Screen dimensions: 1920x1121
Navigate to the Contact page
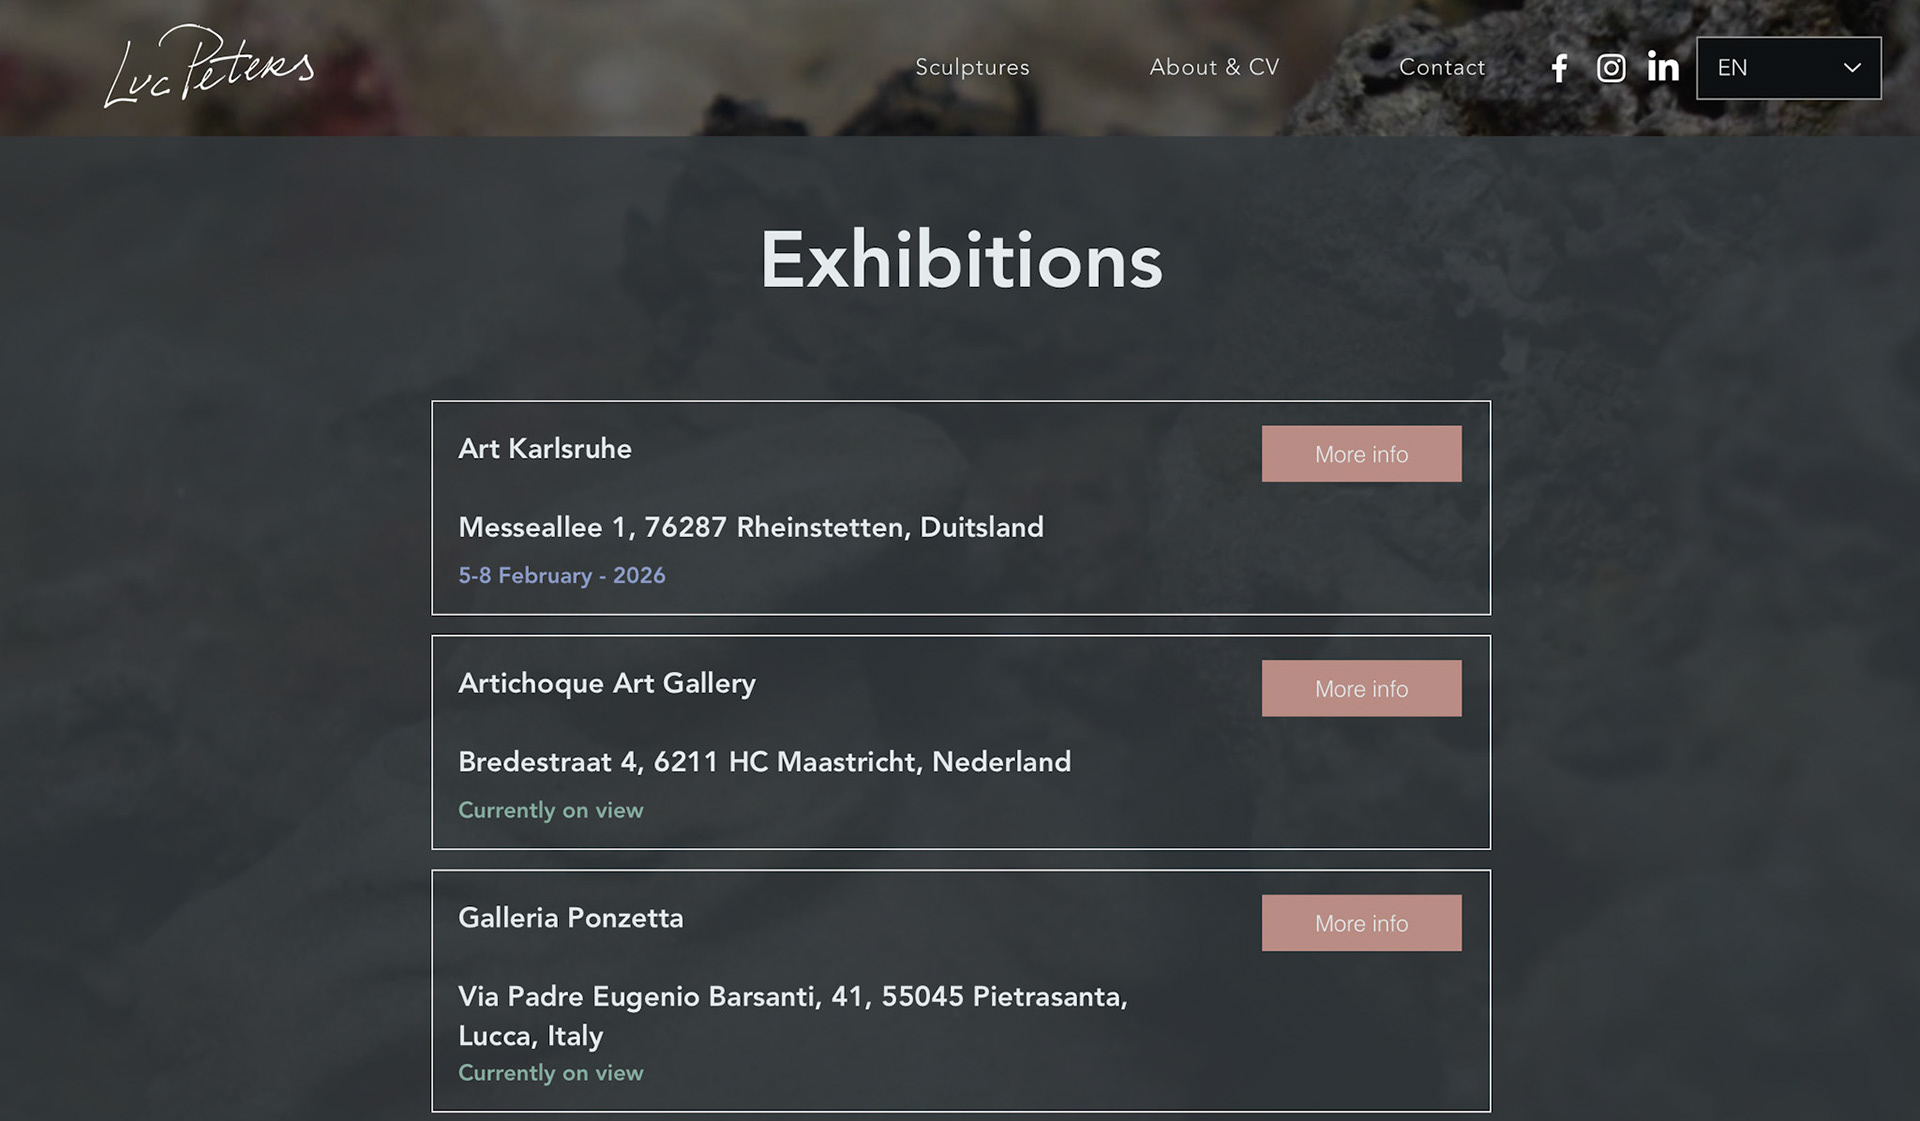(x=1442, y=67)
